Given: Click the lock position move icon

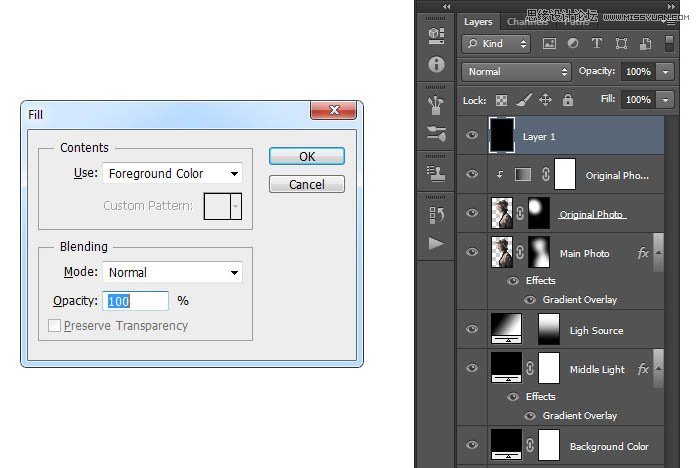Looking at the screenshot, I should point(545,100).
